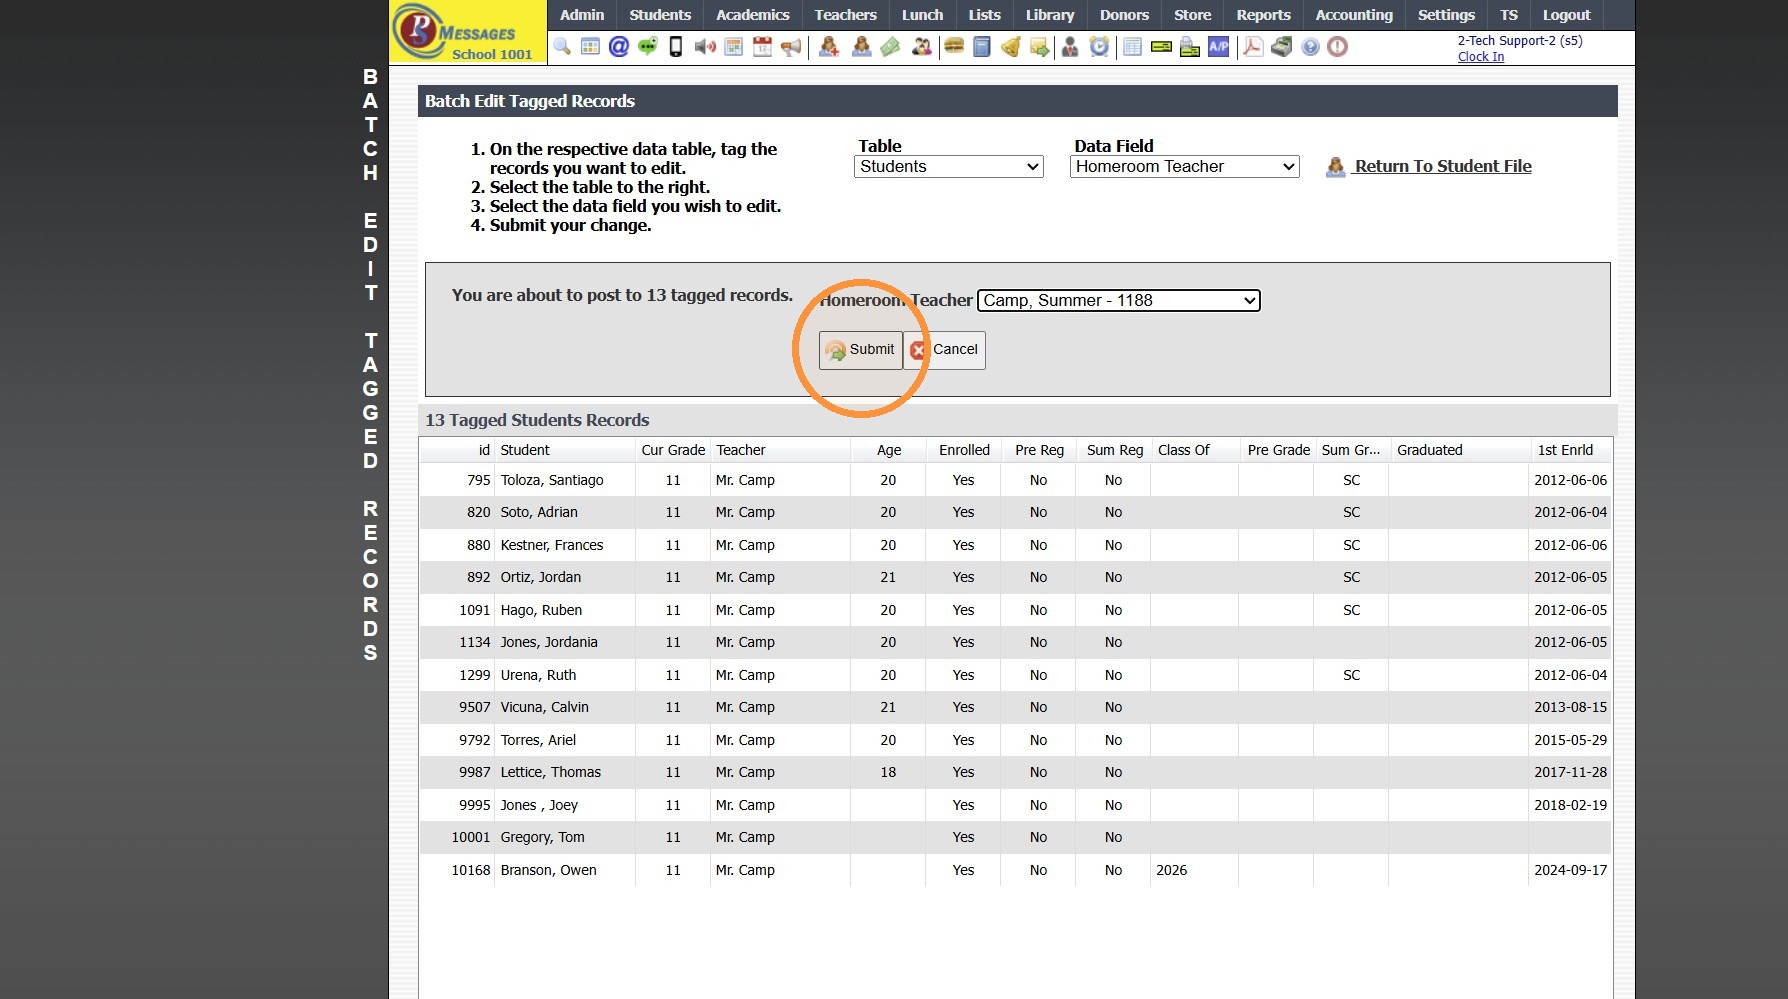This screenshot has height=999, width=1788.
Task: Select the Toloza, Santiago row
Action: tap(1015, 480)
